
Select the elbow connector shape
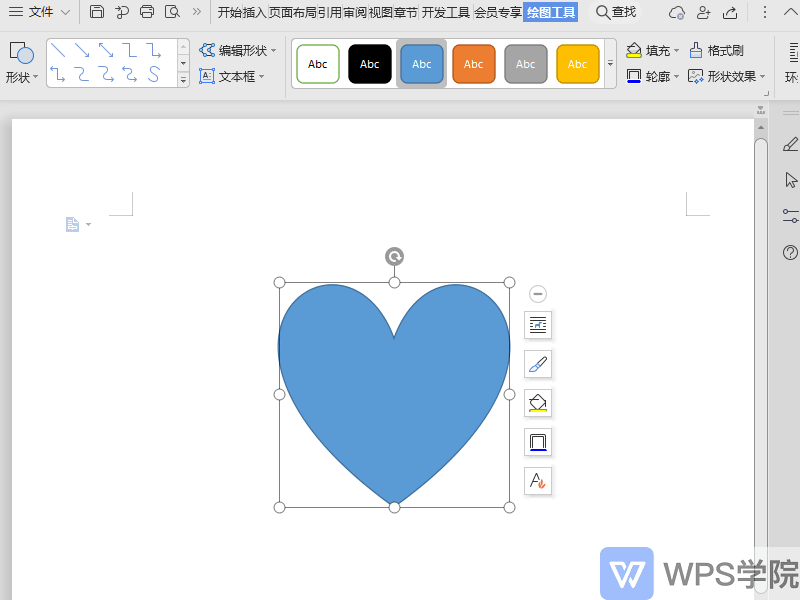coord(130,50)
